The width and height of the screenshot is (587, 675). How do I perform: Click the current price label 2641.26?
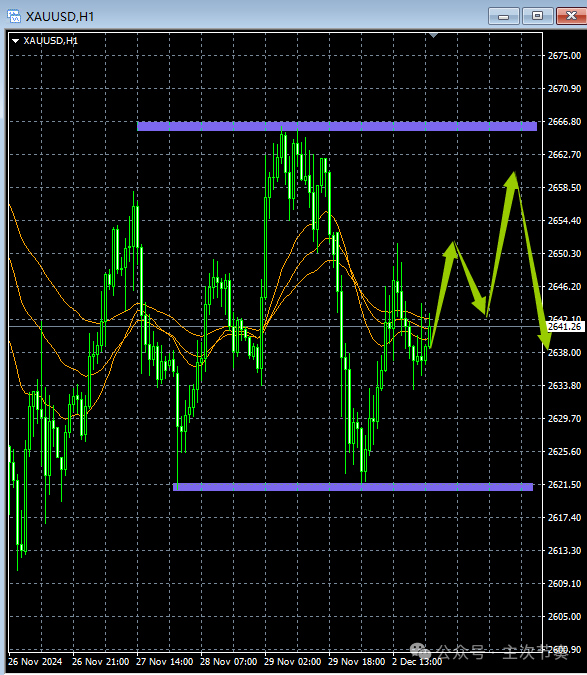click(x=564, y=327)
